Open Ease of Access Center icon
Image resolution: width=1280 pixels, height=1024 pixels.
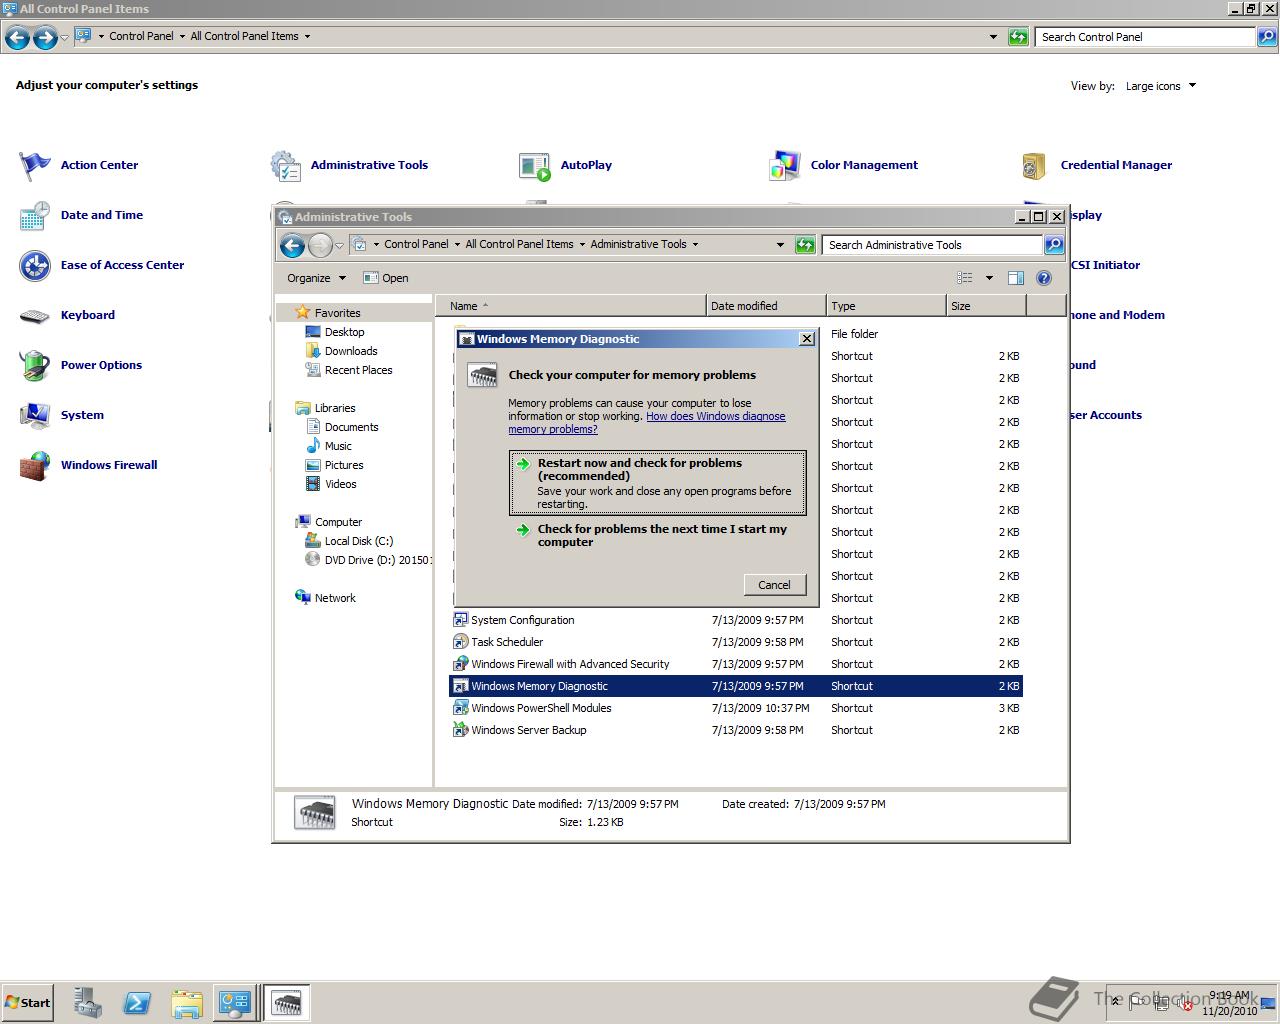[x=35, y=265]
